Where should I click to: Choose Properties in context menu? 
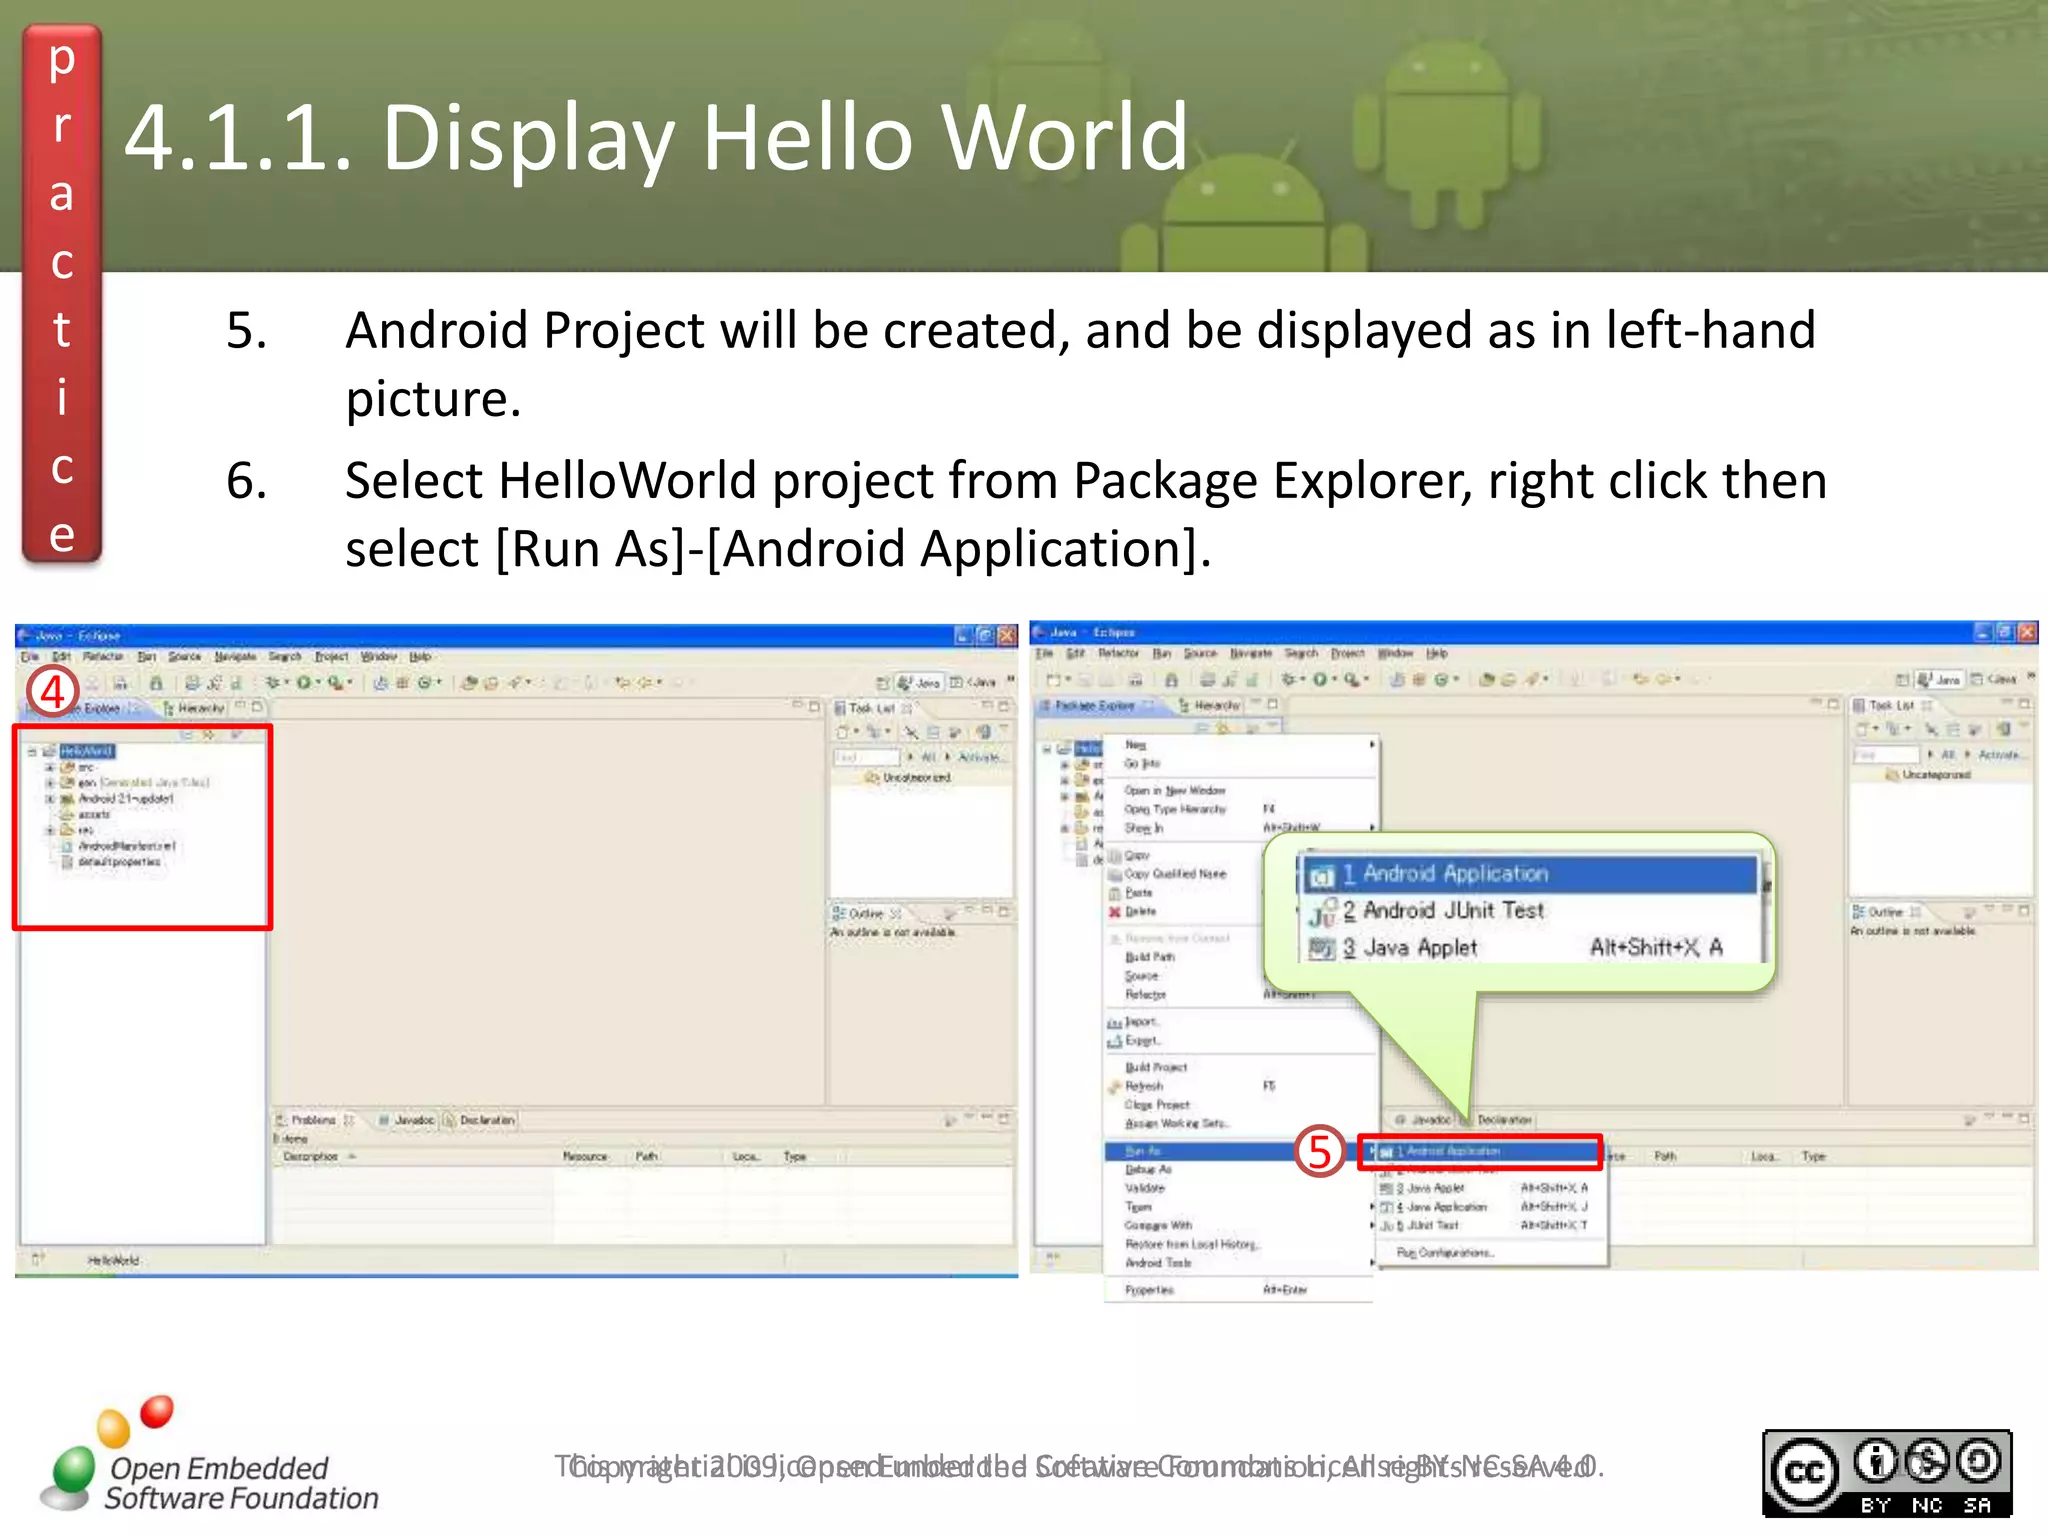(1239, 1291)
